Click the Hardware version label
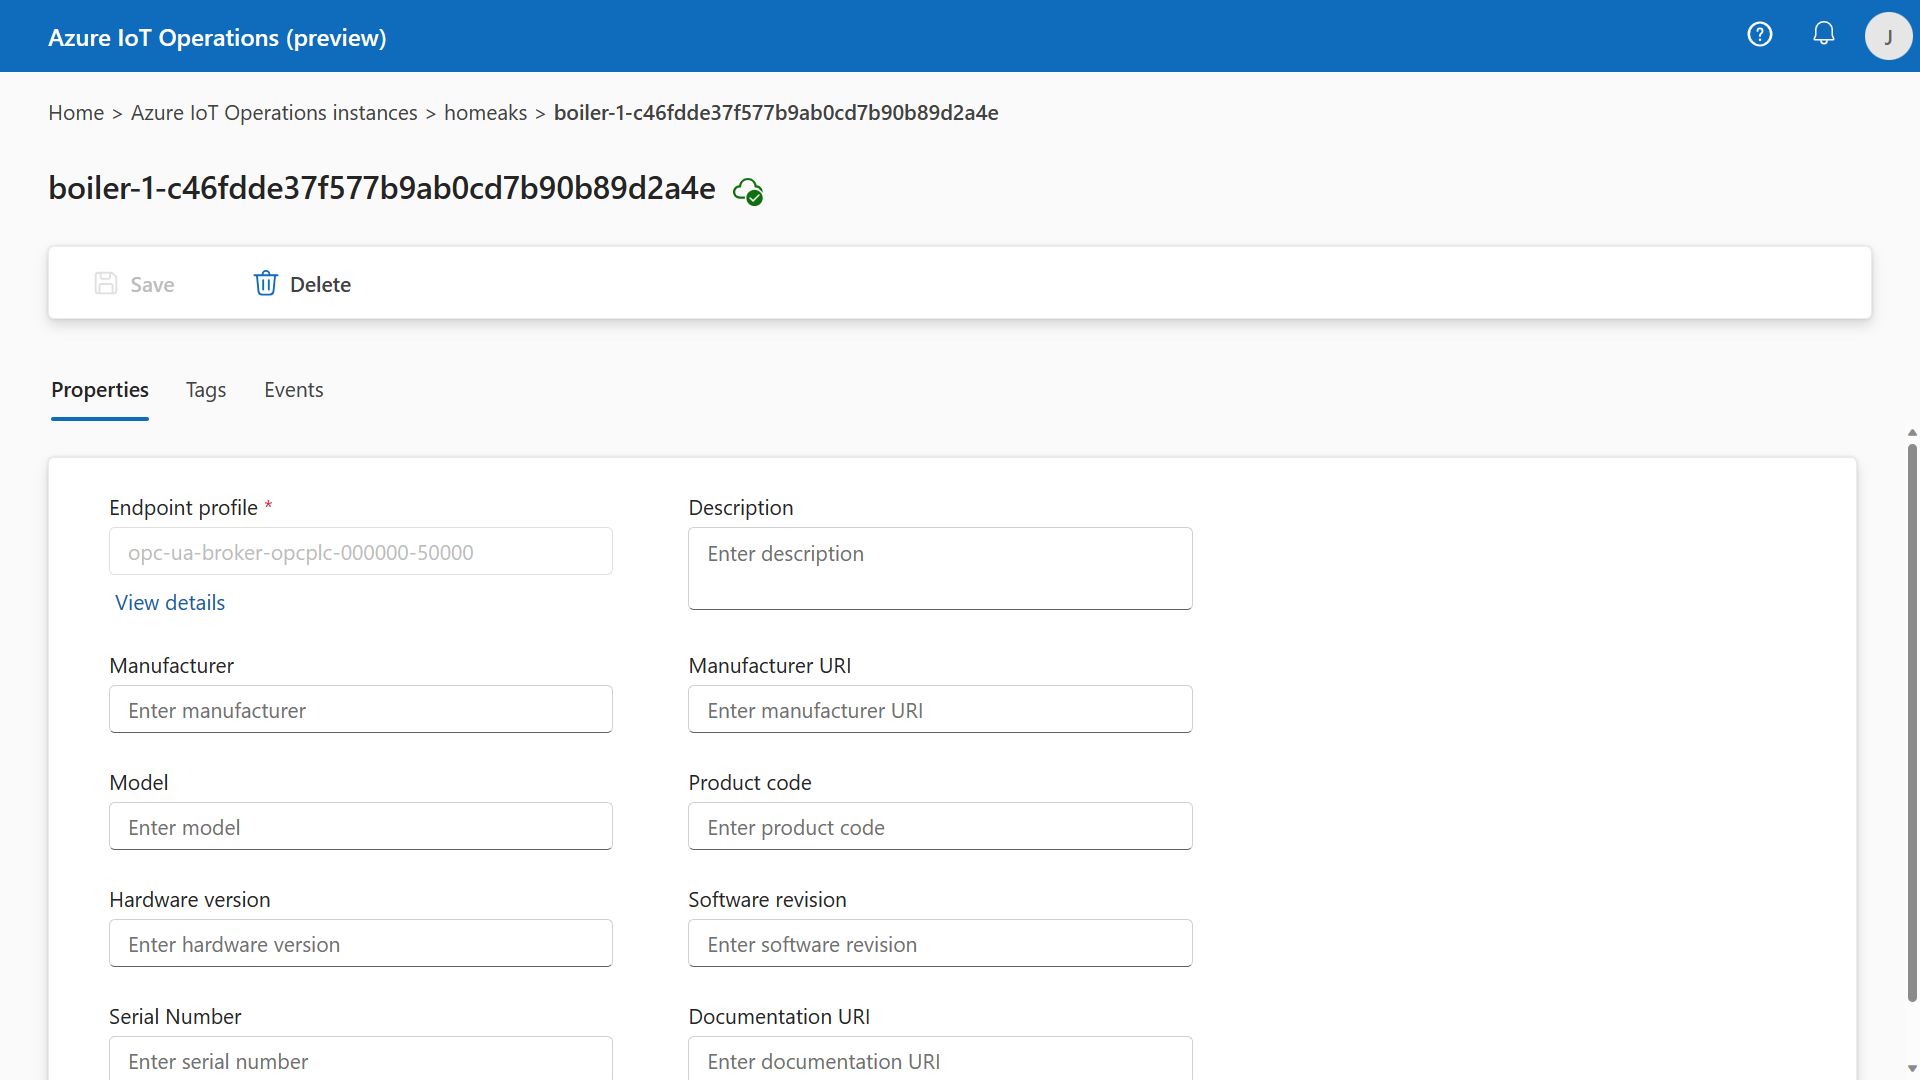 point(189,900)
